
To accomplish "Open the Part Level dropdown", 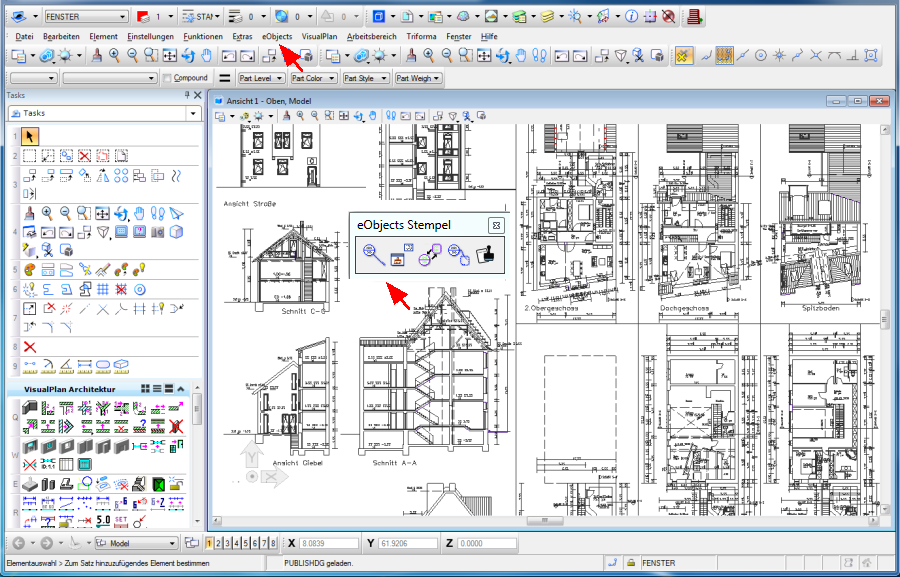I will point(262,78).
